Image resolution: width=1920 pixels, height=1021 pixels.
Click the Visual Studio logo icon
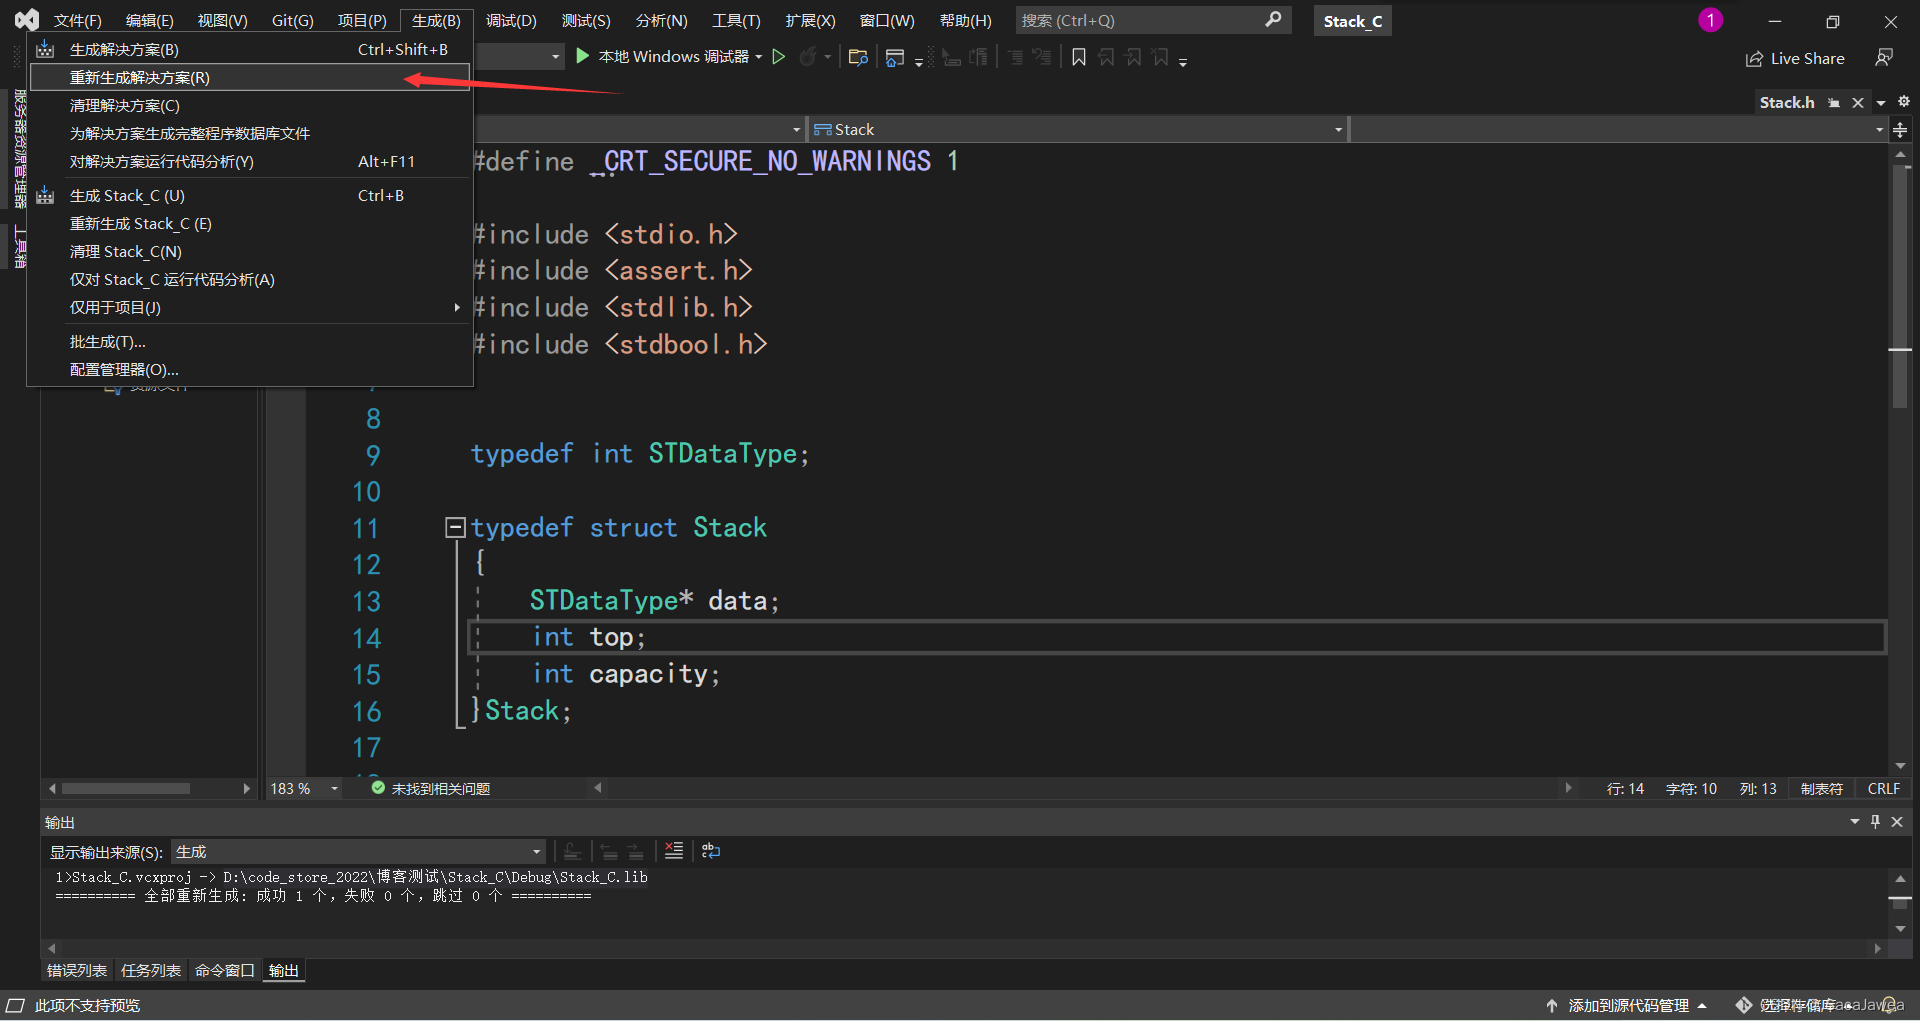pos(27,20)
